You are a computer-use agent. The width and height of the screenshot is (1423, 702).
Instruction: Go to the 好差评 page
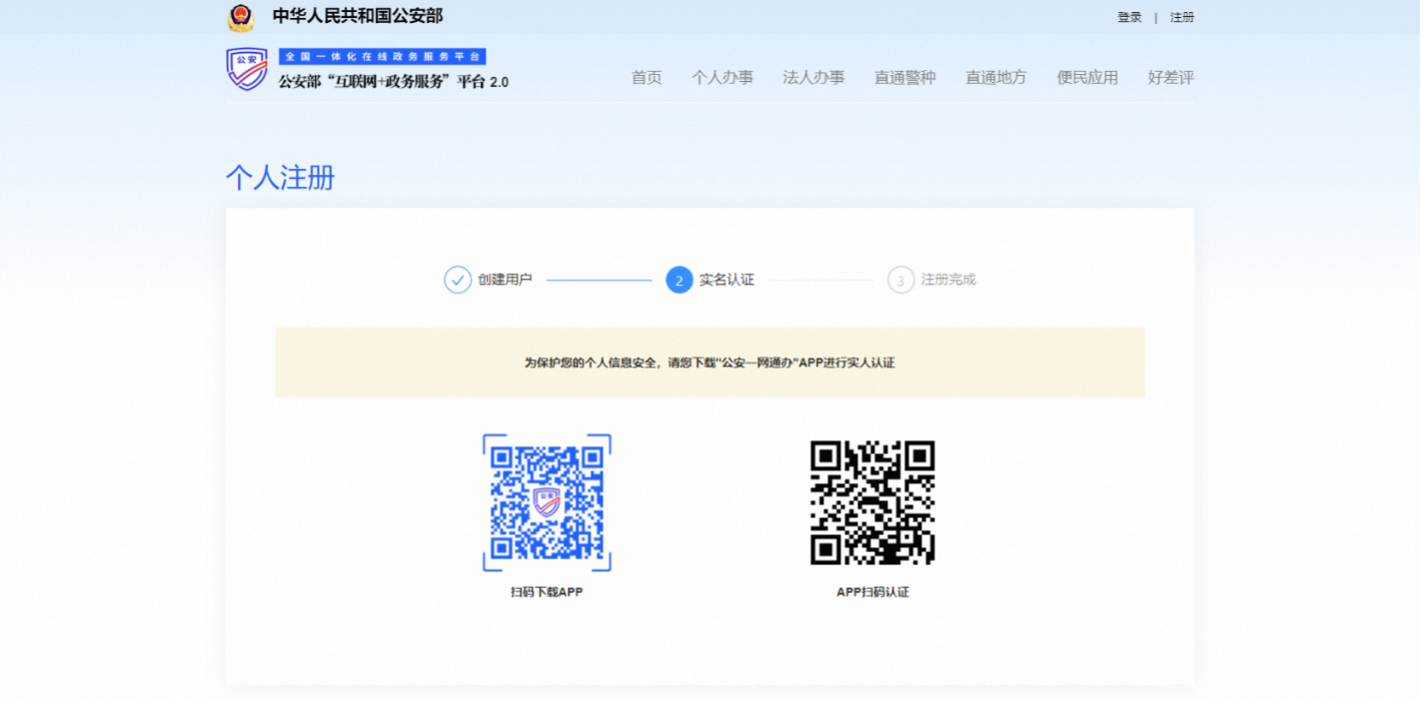tap(1168, 77)
